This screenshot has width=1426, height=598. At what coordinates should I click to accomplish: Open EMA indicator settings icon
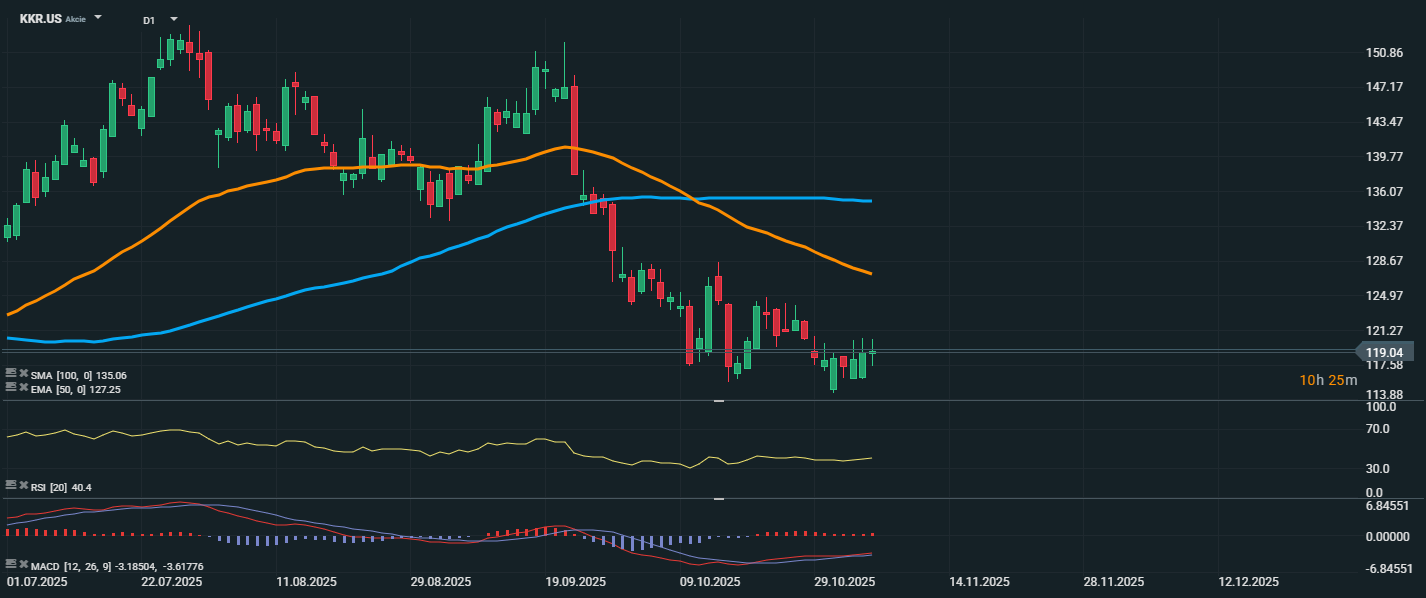11,388
